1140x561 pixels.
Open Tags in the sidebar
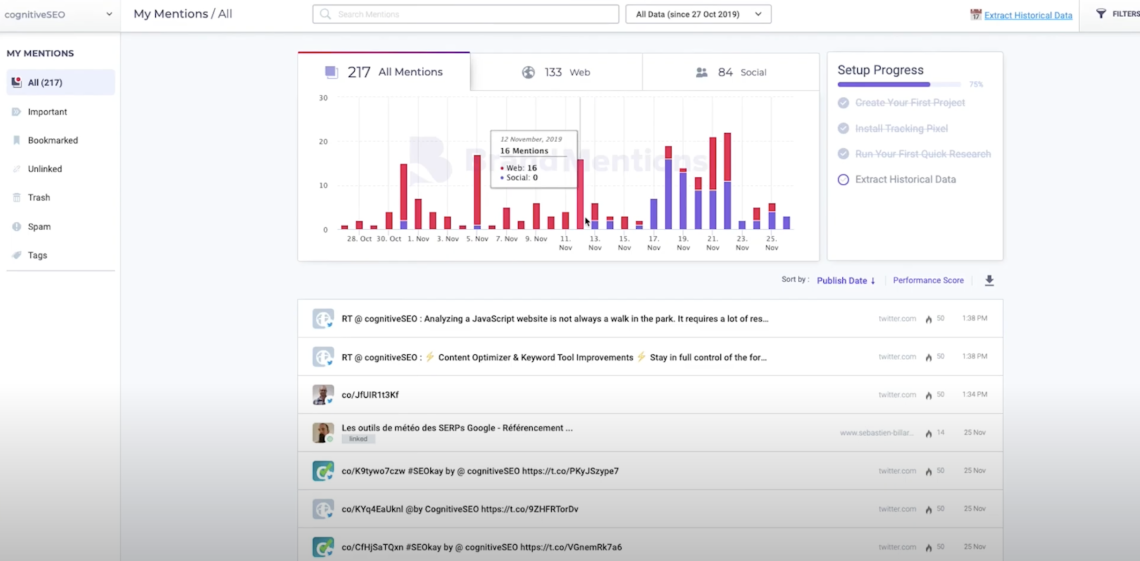coord(37,256)
